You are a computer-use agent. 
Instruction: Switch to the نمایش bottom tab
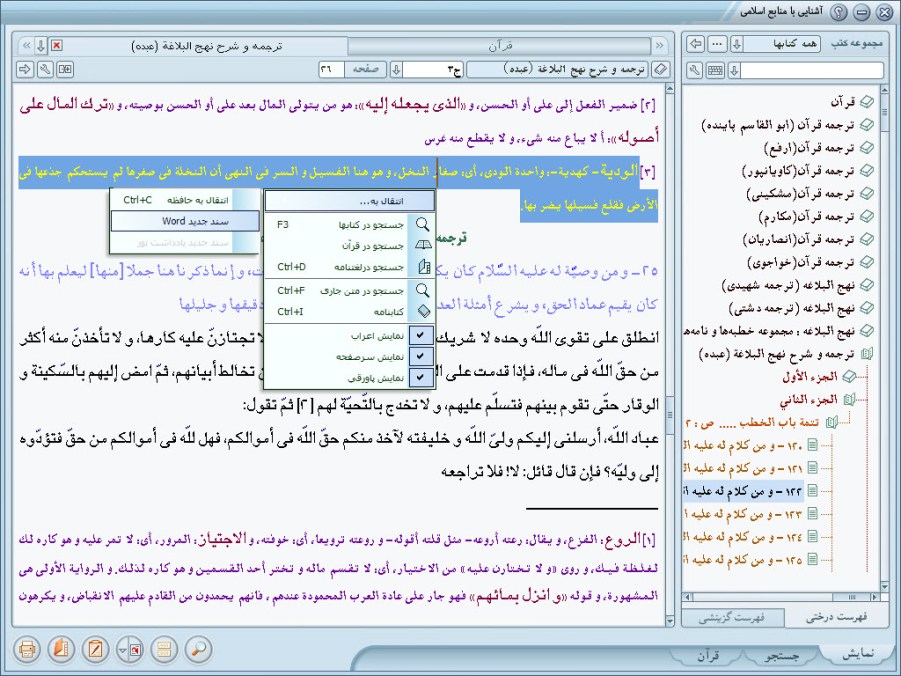[858, 655]
